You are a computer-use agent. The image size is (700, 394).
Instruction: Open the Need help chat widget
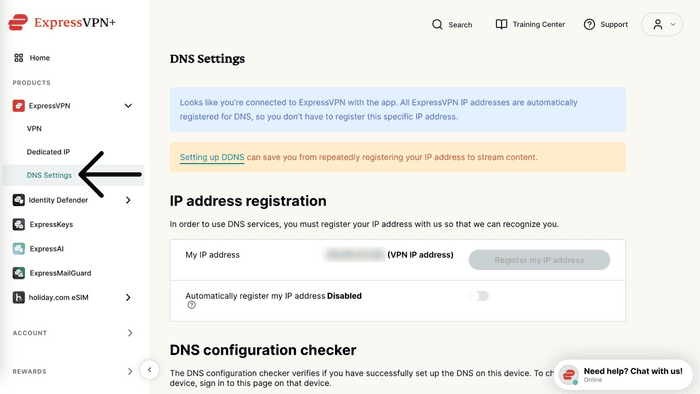tap(623, 375)
